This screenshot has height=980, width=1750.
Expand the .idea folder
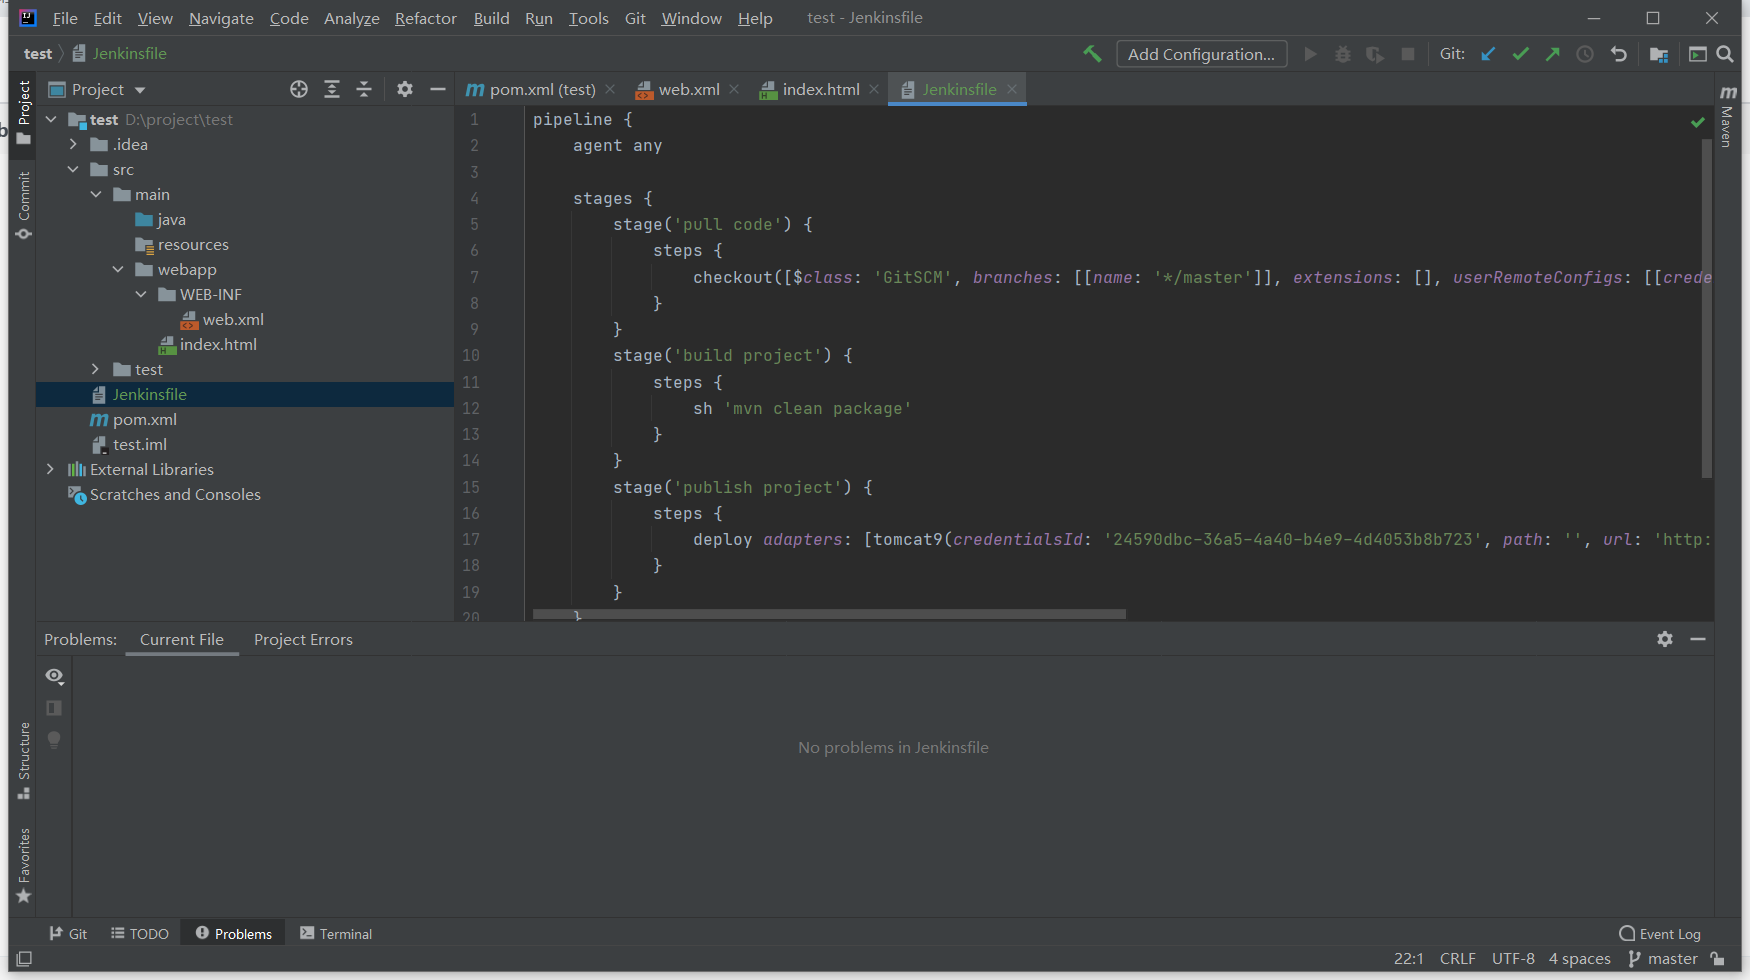[73, 144]
